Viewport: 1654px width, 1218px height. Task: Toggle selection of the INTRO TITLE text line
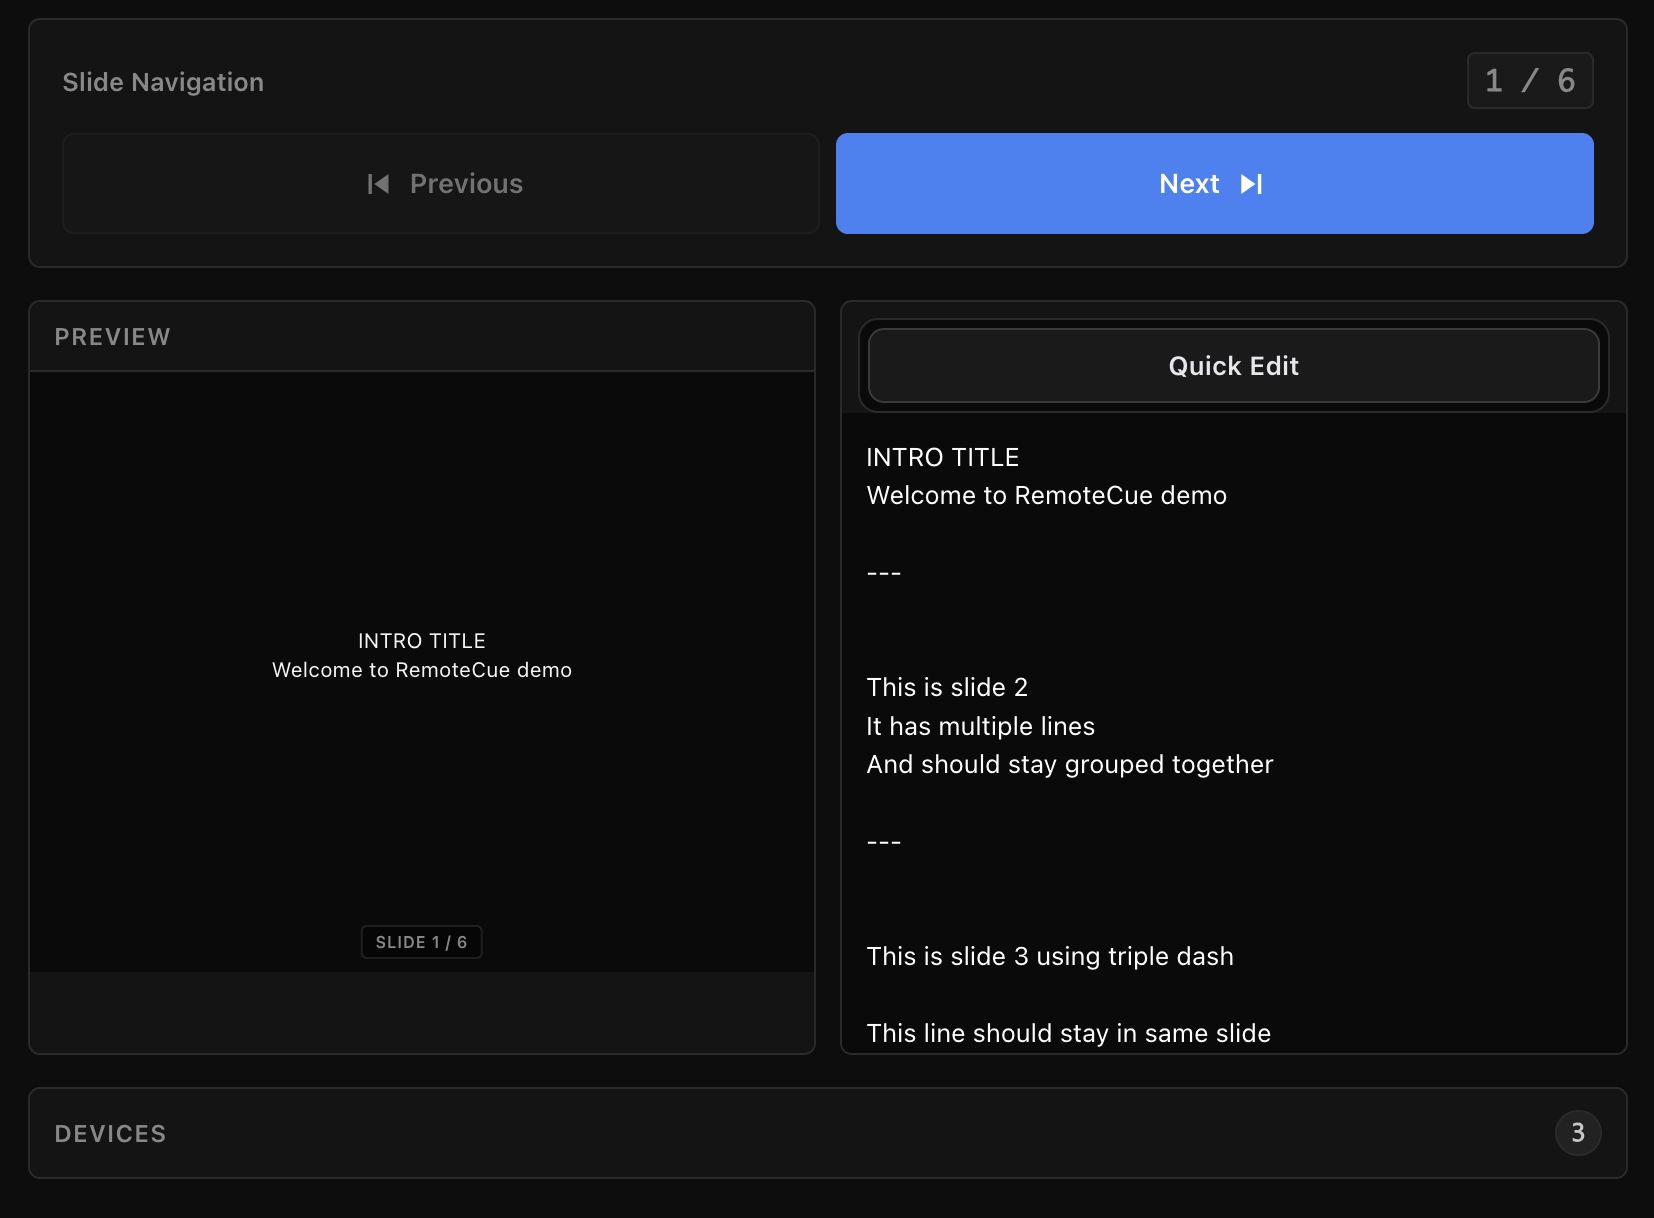coord(942,457)
